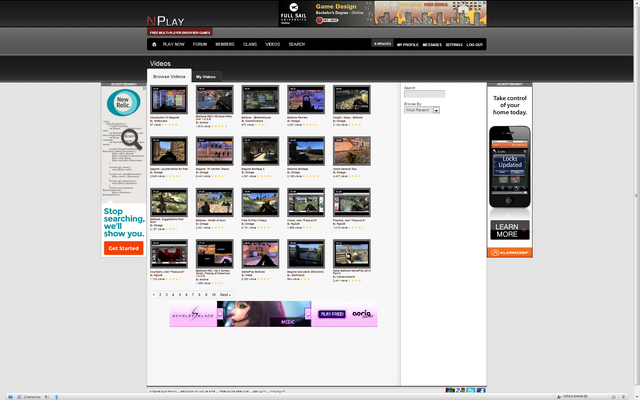Viewport: 640px width, 400px height.
Task: Click the New Relic logo in ad
Action: (x=123, y=102)
